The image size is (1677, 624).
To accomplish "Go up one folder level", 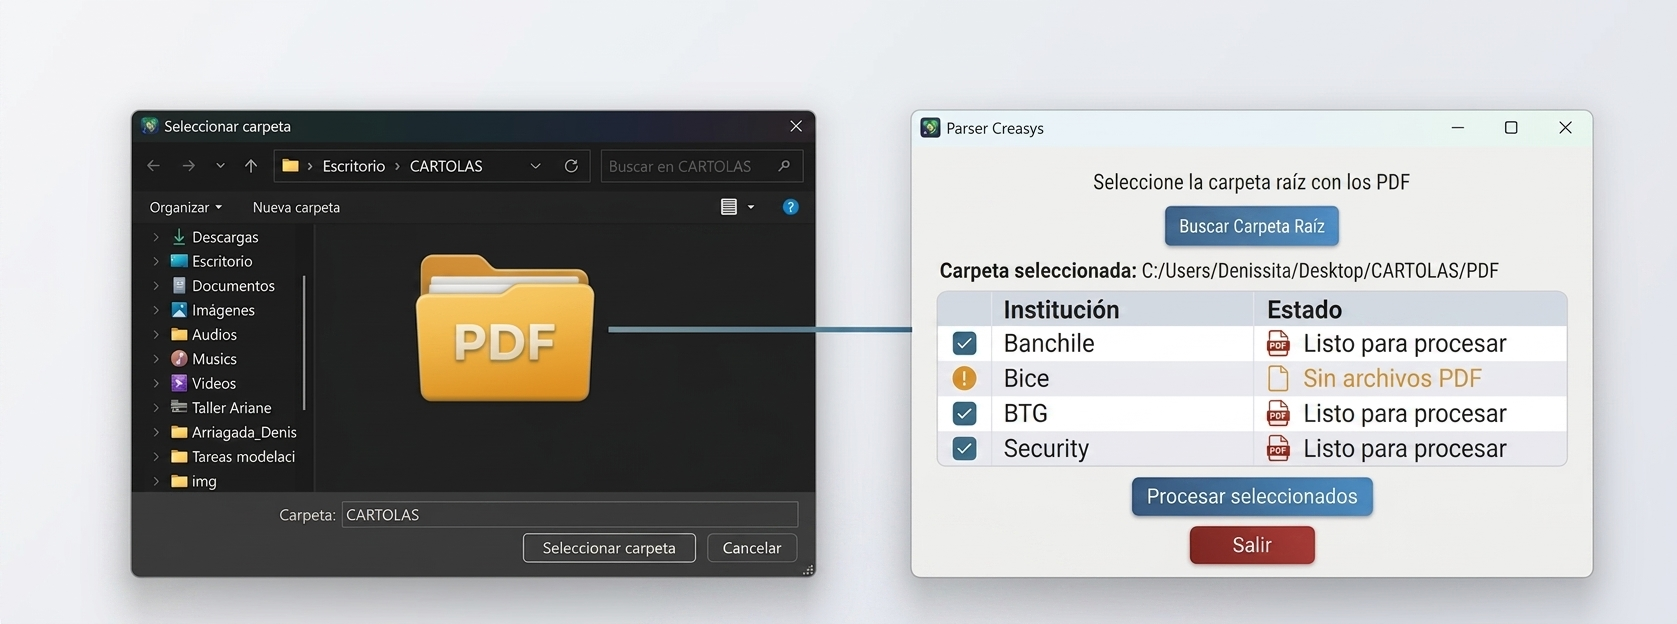I will 251,166.
